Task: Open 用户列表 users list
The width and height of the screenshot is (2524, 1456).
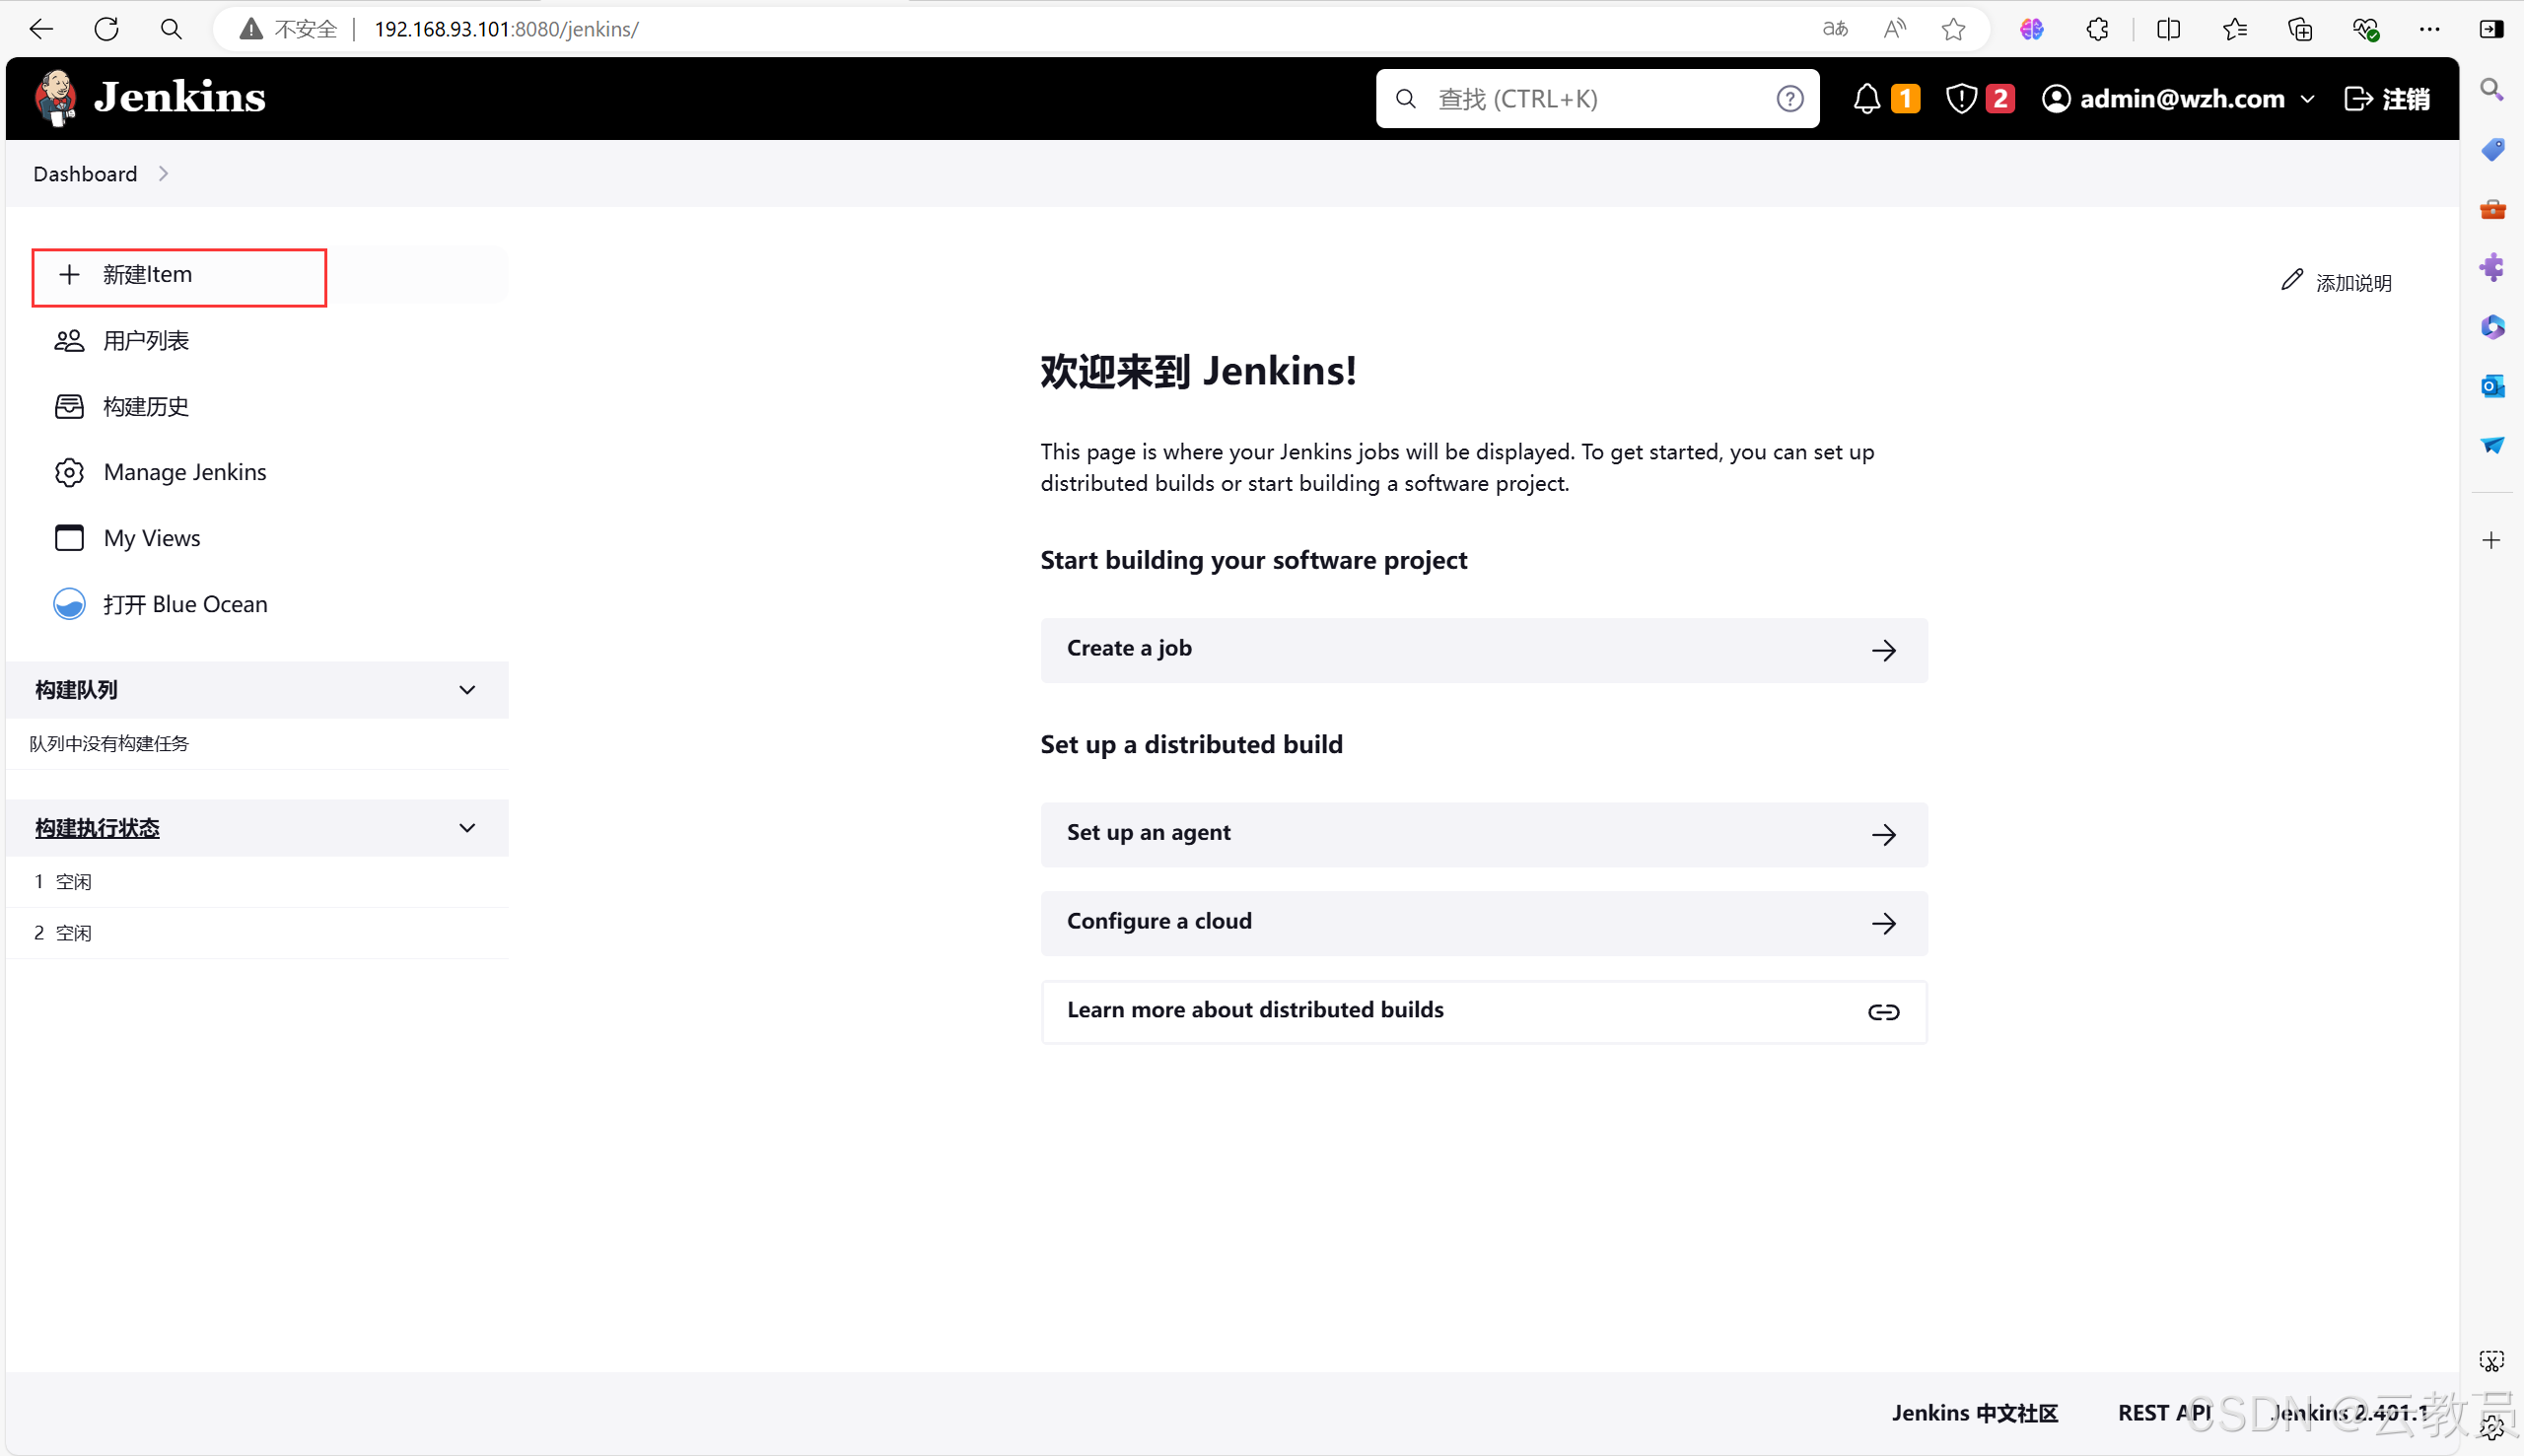Action: tap(145, 341)
